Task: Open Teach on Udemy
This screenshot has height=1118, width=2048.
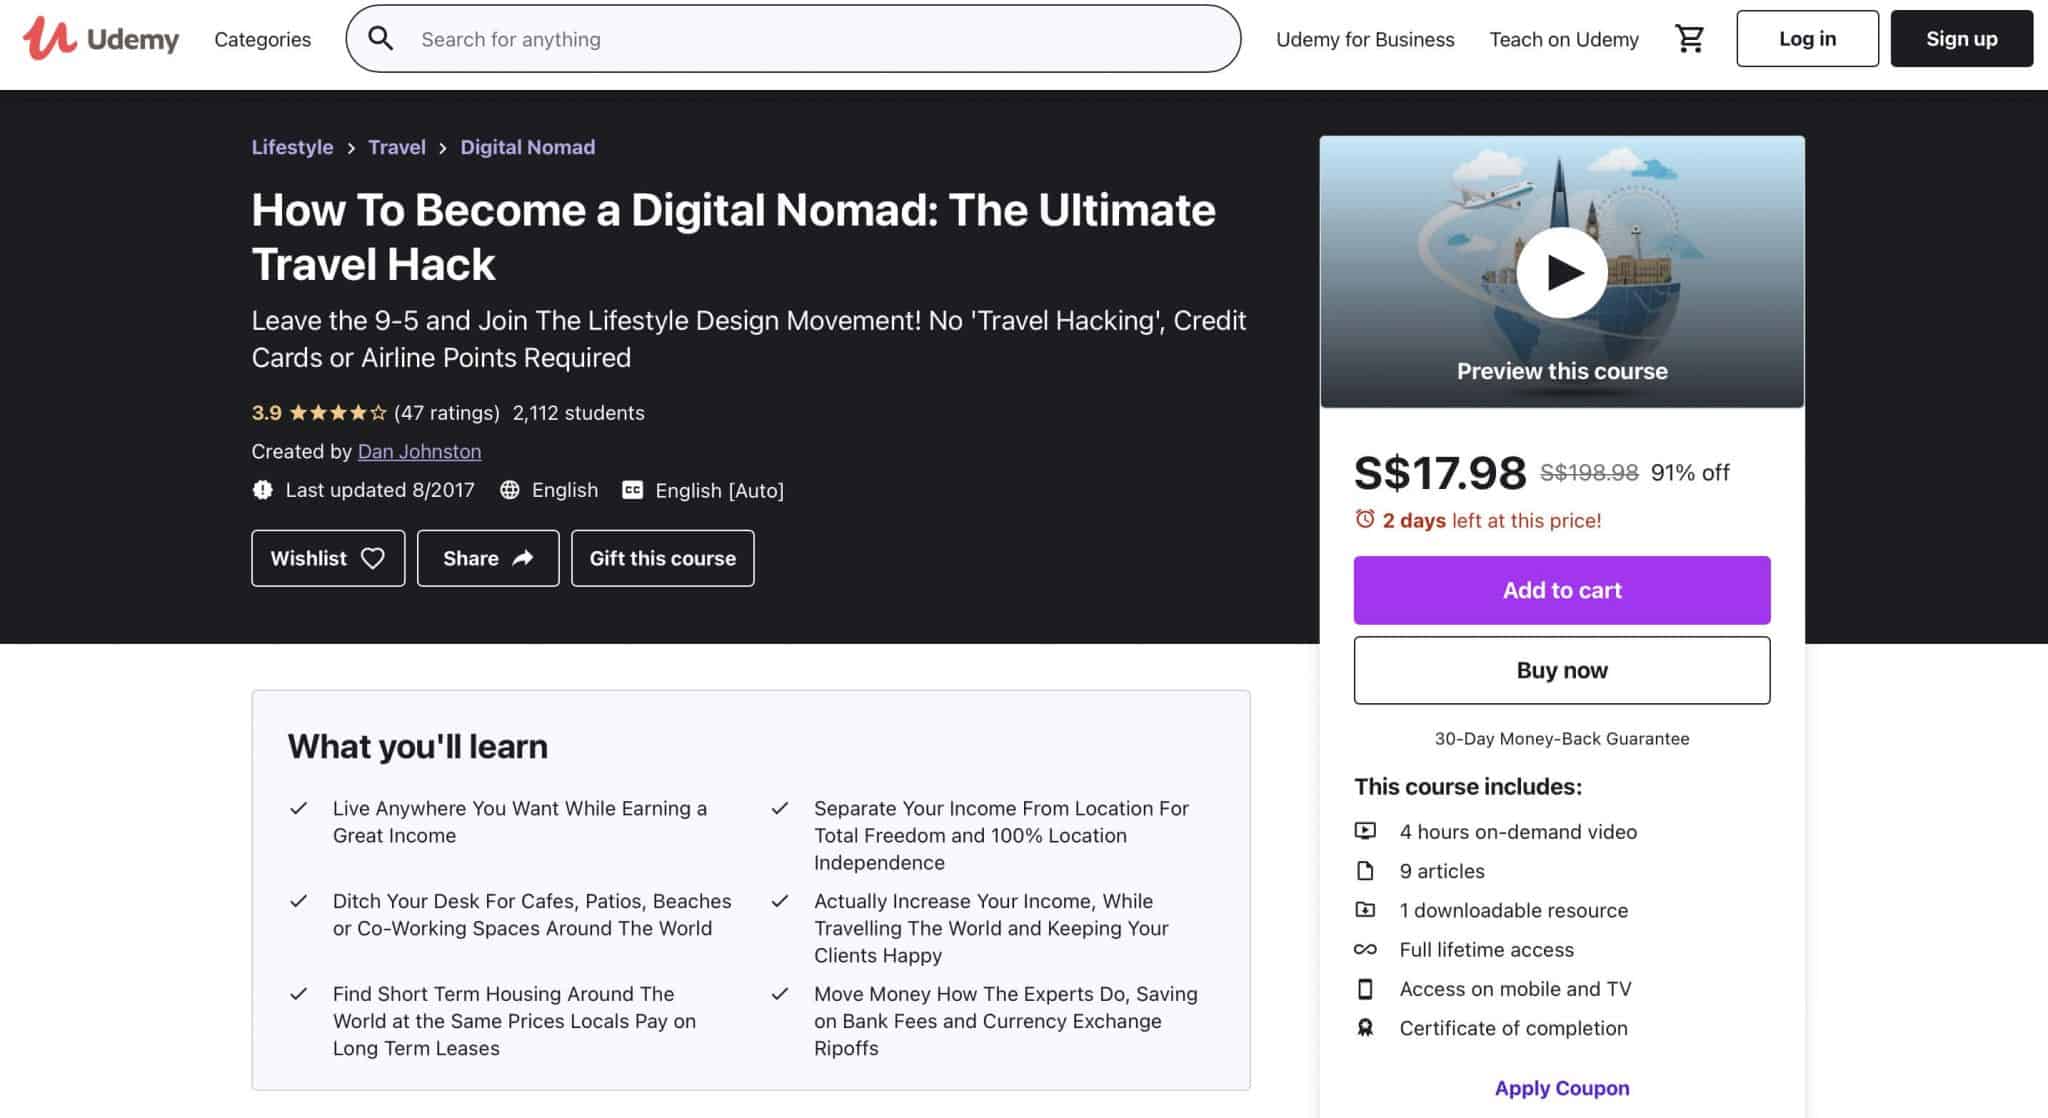Action: [x=1564, y=39]
